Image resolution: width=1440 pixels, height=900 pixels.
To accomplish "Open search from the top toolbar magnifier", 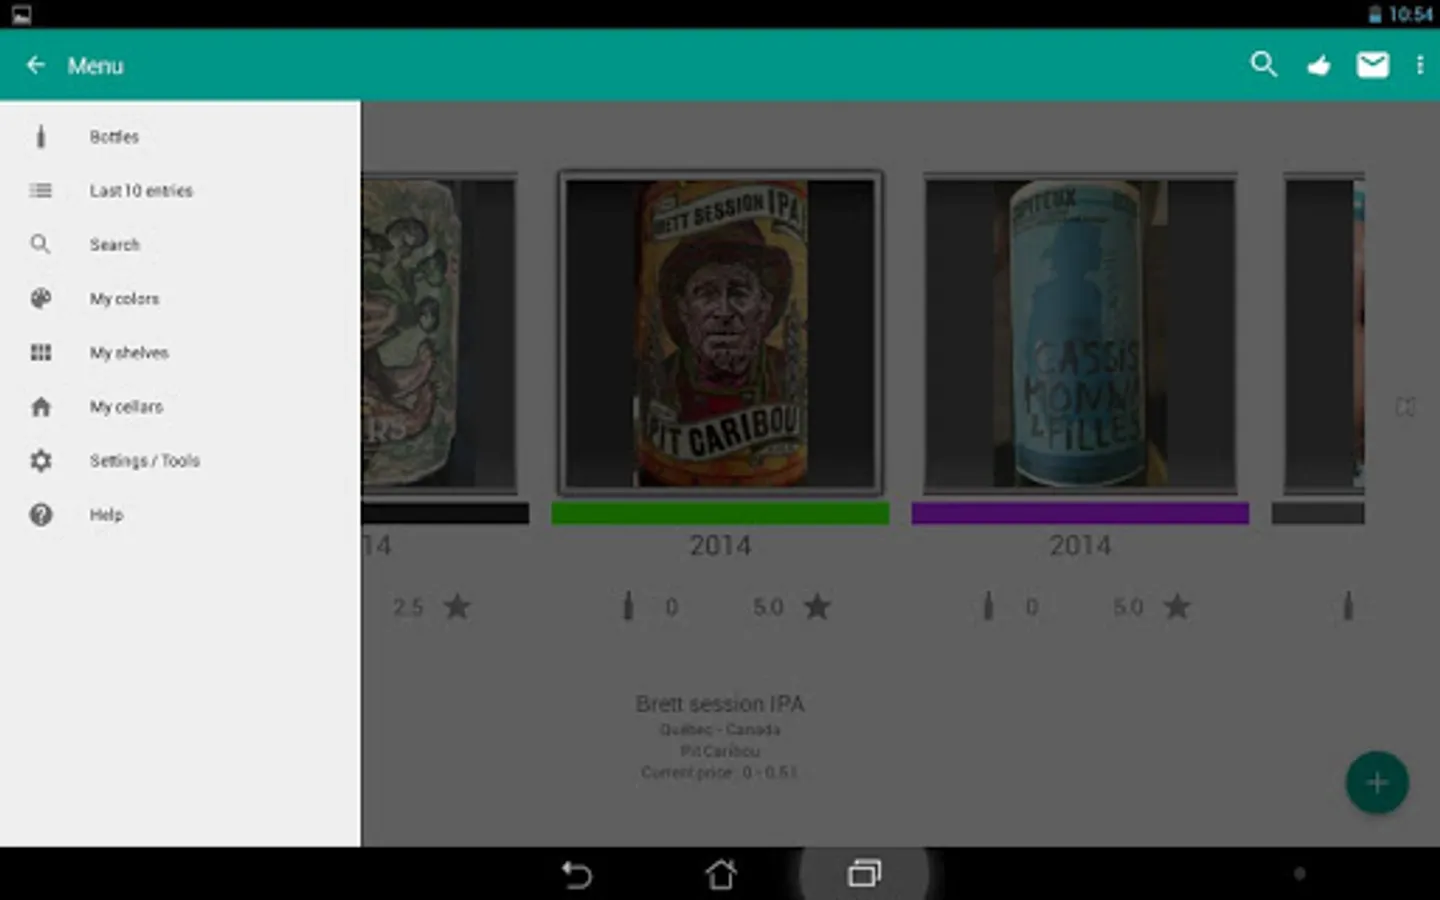I will click(1264, 65).
